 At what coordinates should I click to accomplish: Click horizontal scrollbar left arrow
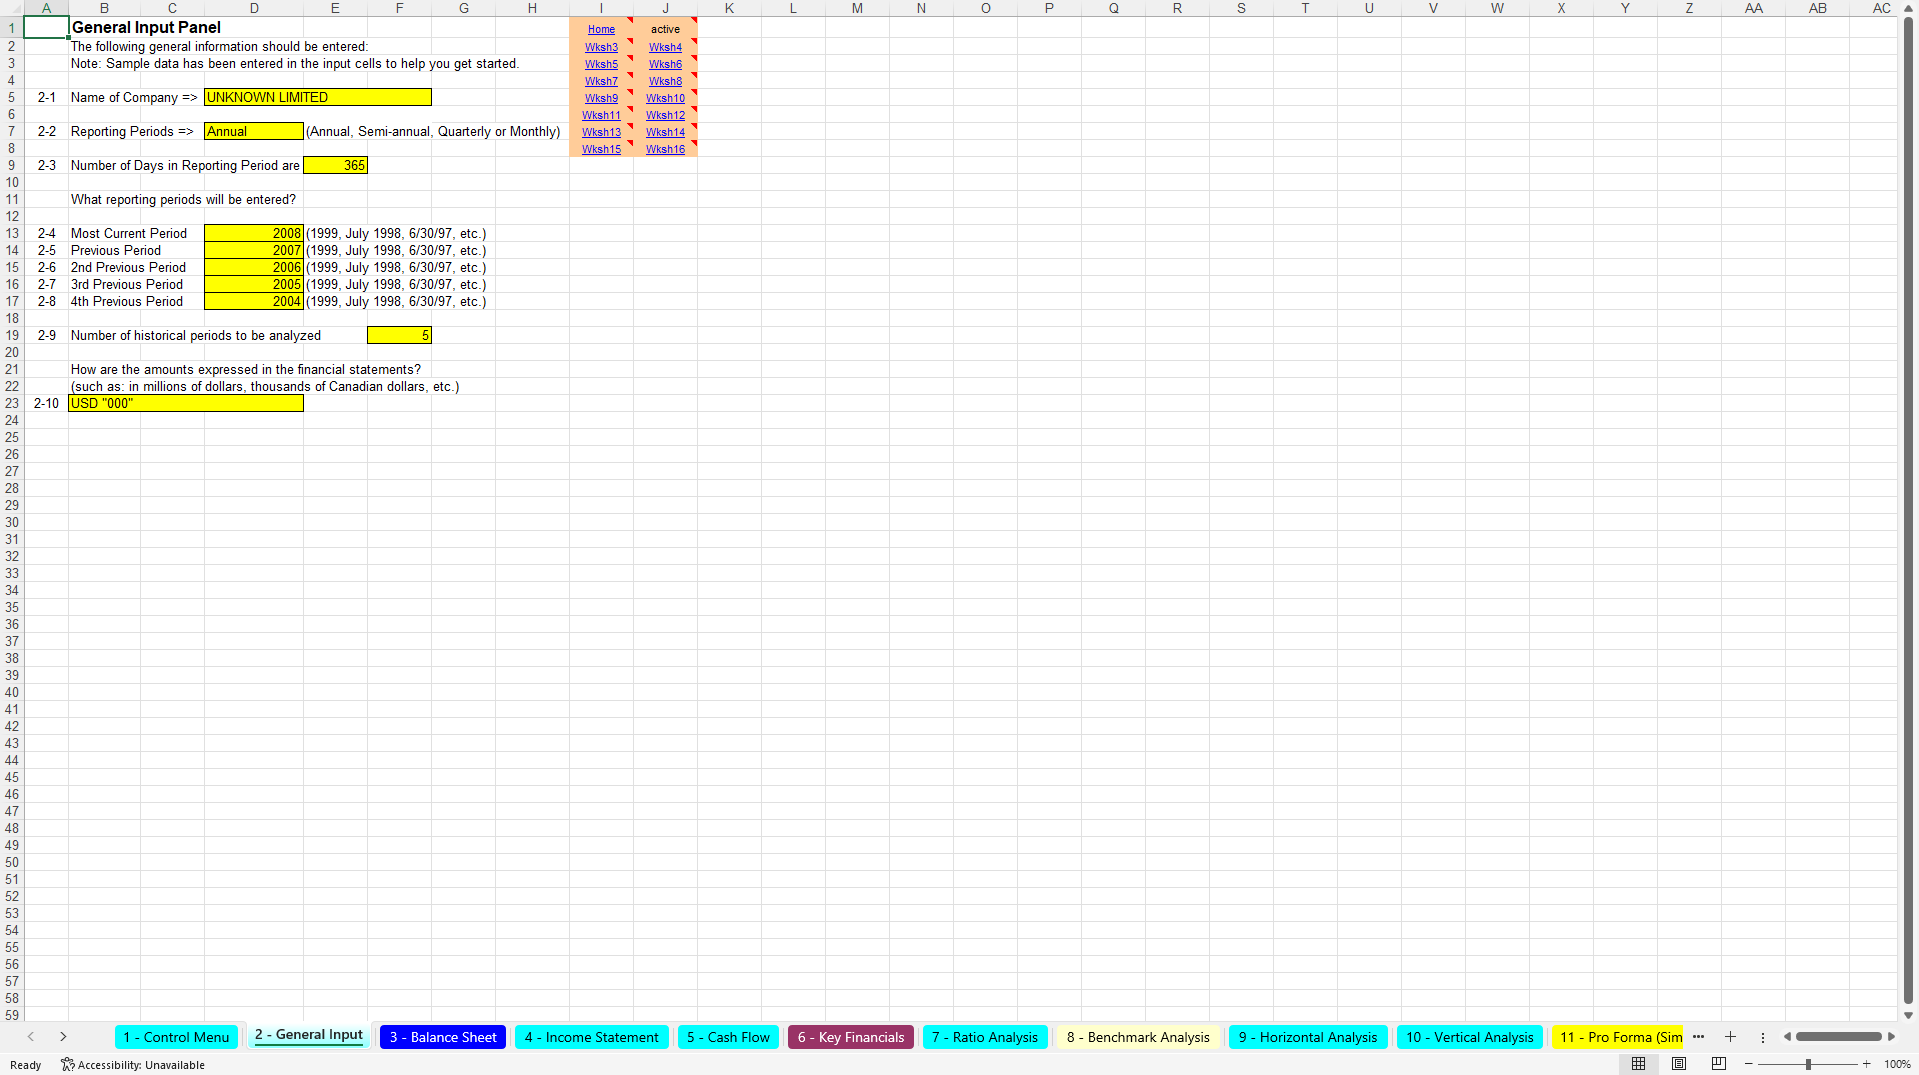tap(1787, 1037)
